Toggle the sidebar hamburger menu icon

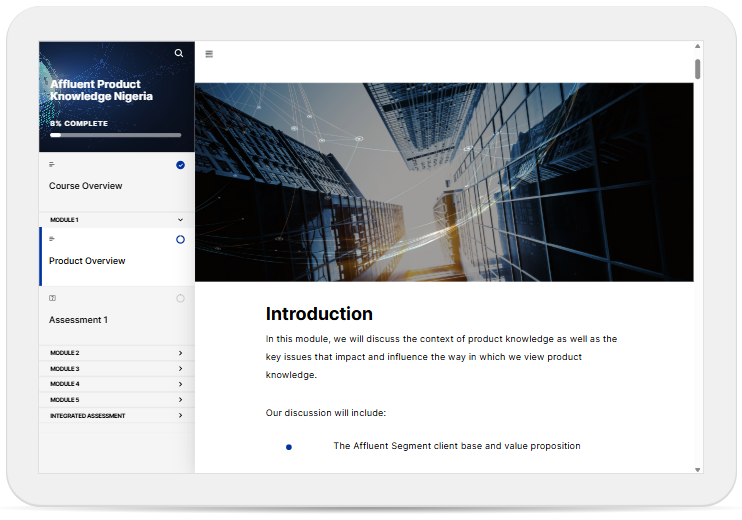[209, 54]
